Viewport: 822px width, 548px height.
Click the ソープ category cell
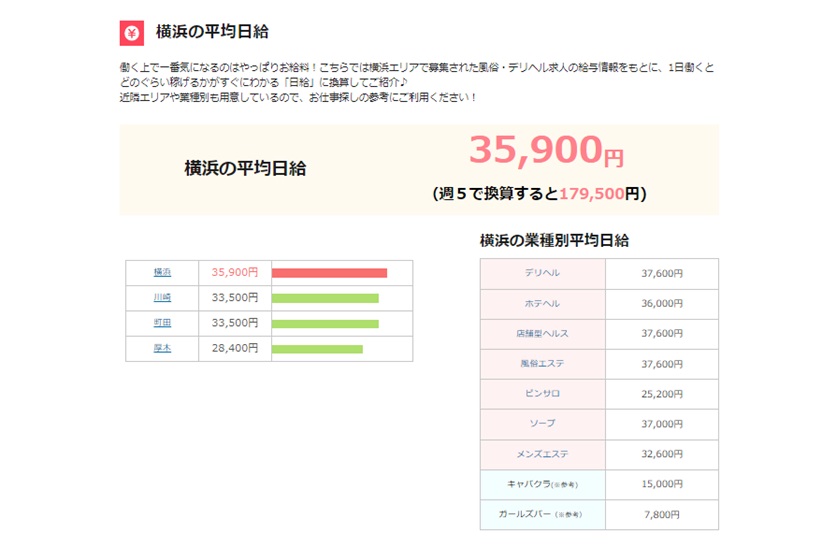pyautogui.click(x=542, y=424)
